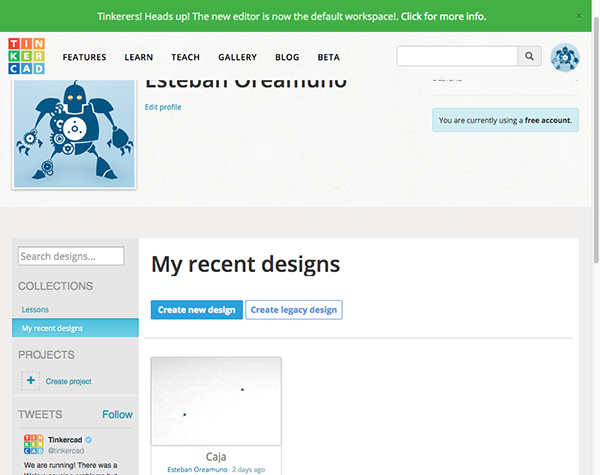Click Create legacy design button
Viewport: 600px width, 475px height.
[x=294, y=310]
